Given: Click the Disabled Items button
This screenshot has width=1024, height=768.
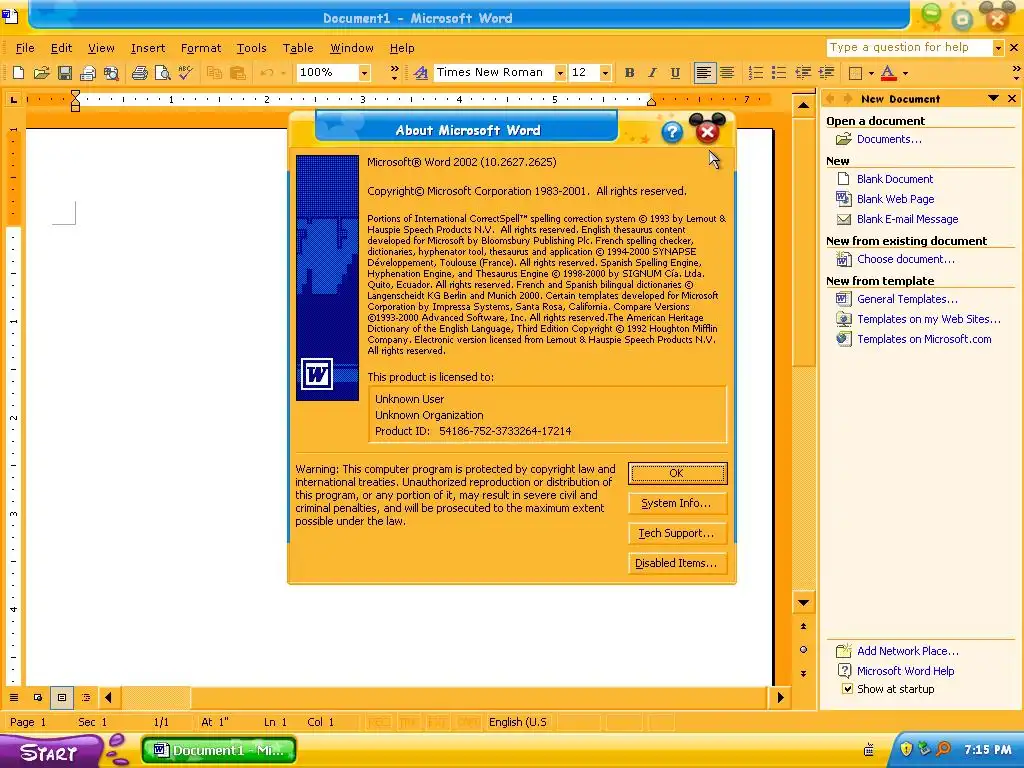Looking at the screenshot, I should coord(677,563).
